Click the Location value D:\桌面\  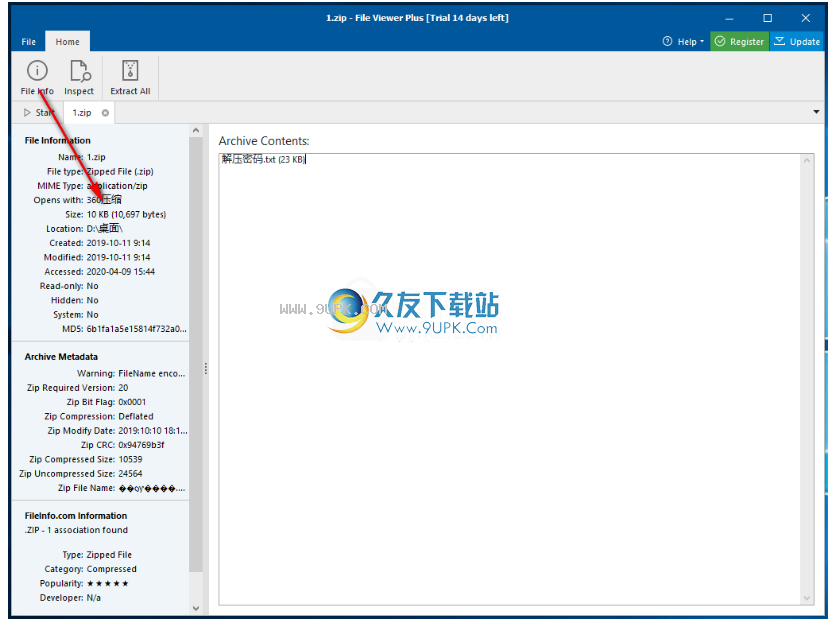(x=105, y=229)
